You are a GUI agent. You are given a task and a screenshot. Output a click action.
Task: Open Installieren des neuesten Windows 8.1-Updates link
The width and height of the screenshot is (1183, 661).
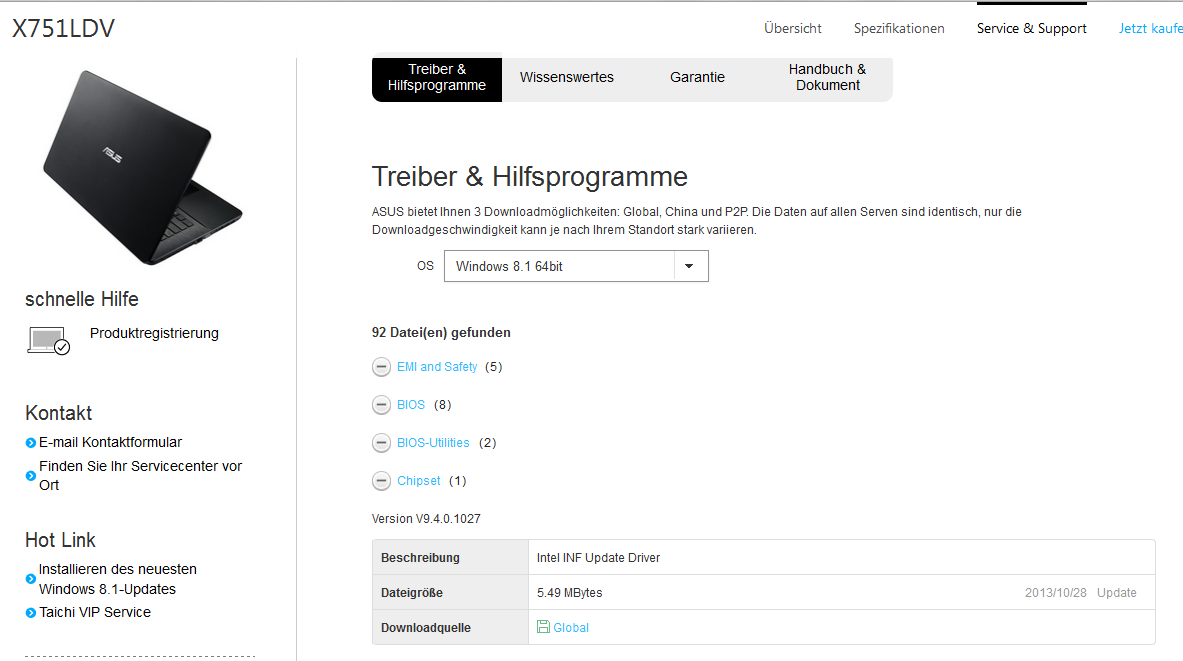[118, 579]
